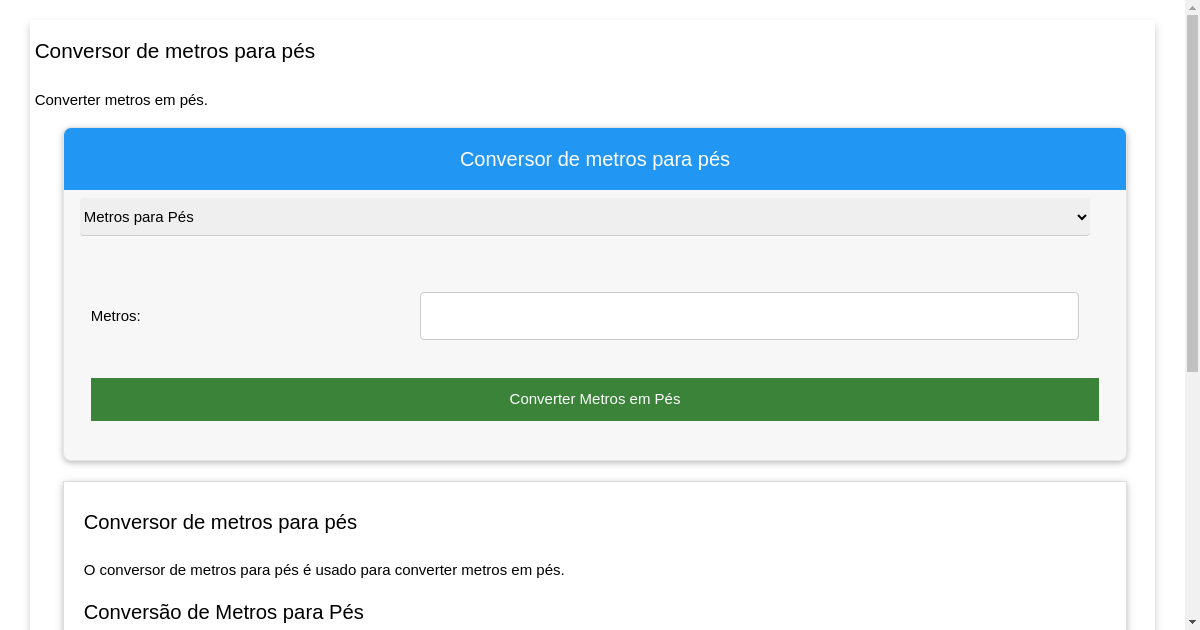
Task: Click the text 'Converter metros em pés.'
Action: point(120,100)
